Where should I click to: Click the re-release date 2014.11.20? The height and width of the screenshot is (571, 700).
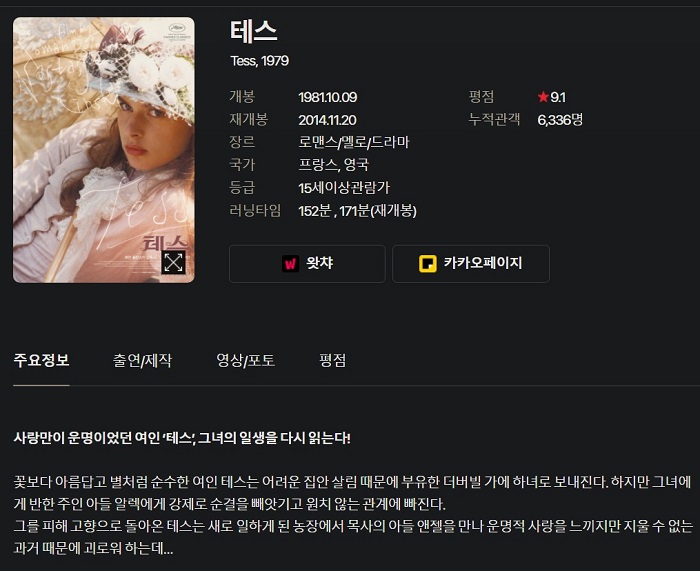click(327, 120)
